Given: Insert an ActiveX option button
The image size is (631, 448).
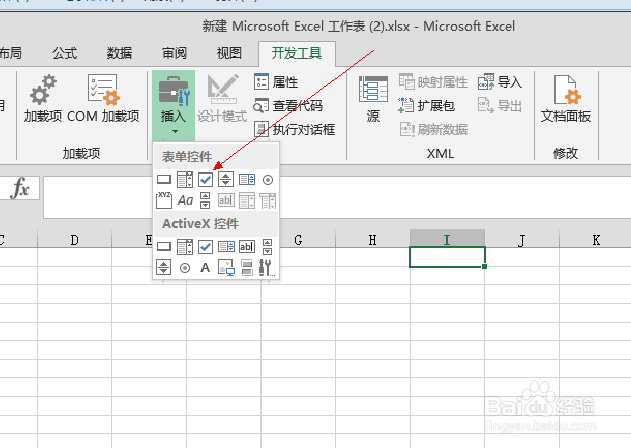Looking at the screenshot, I should [x=185, y=268].
